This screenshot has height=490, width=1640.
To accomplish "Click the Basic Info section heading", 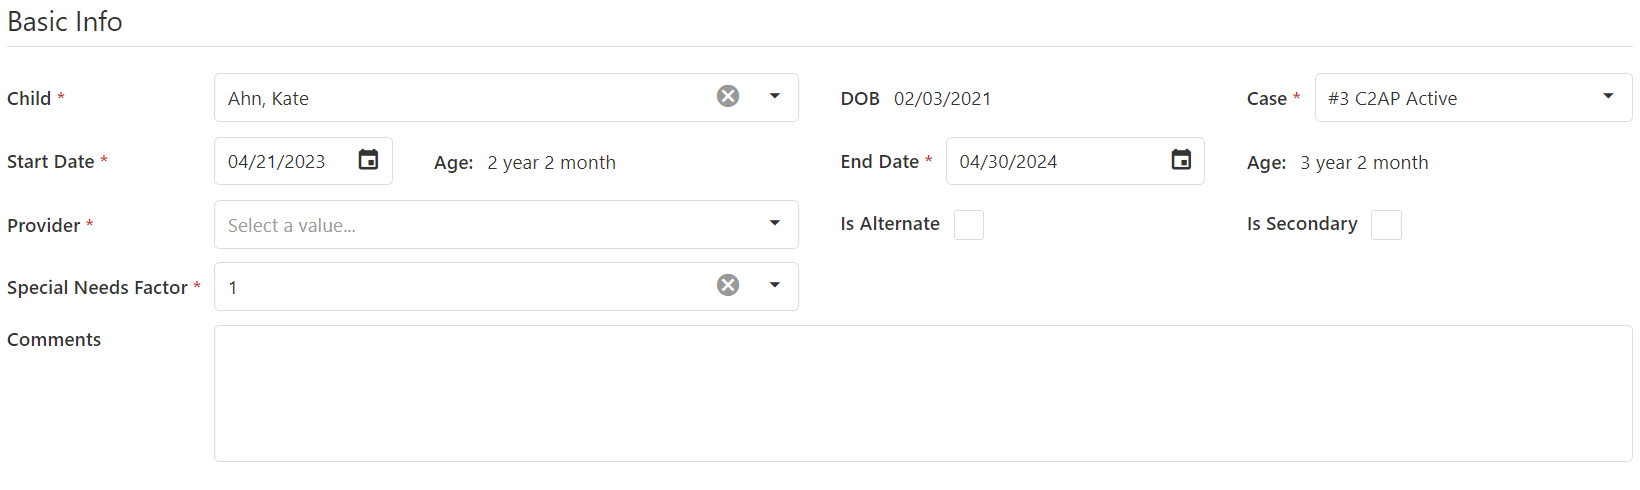I will coord(65,21).
